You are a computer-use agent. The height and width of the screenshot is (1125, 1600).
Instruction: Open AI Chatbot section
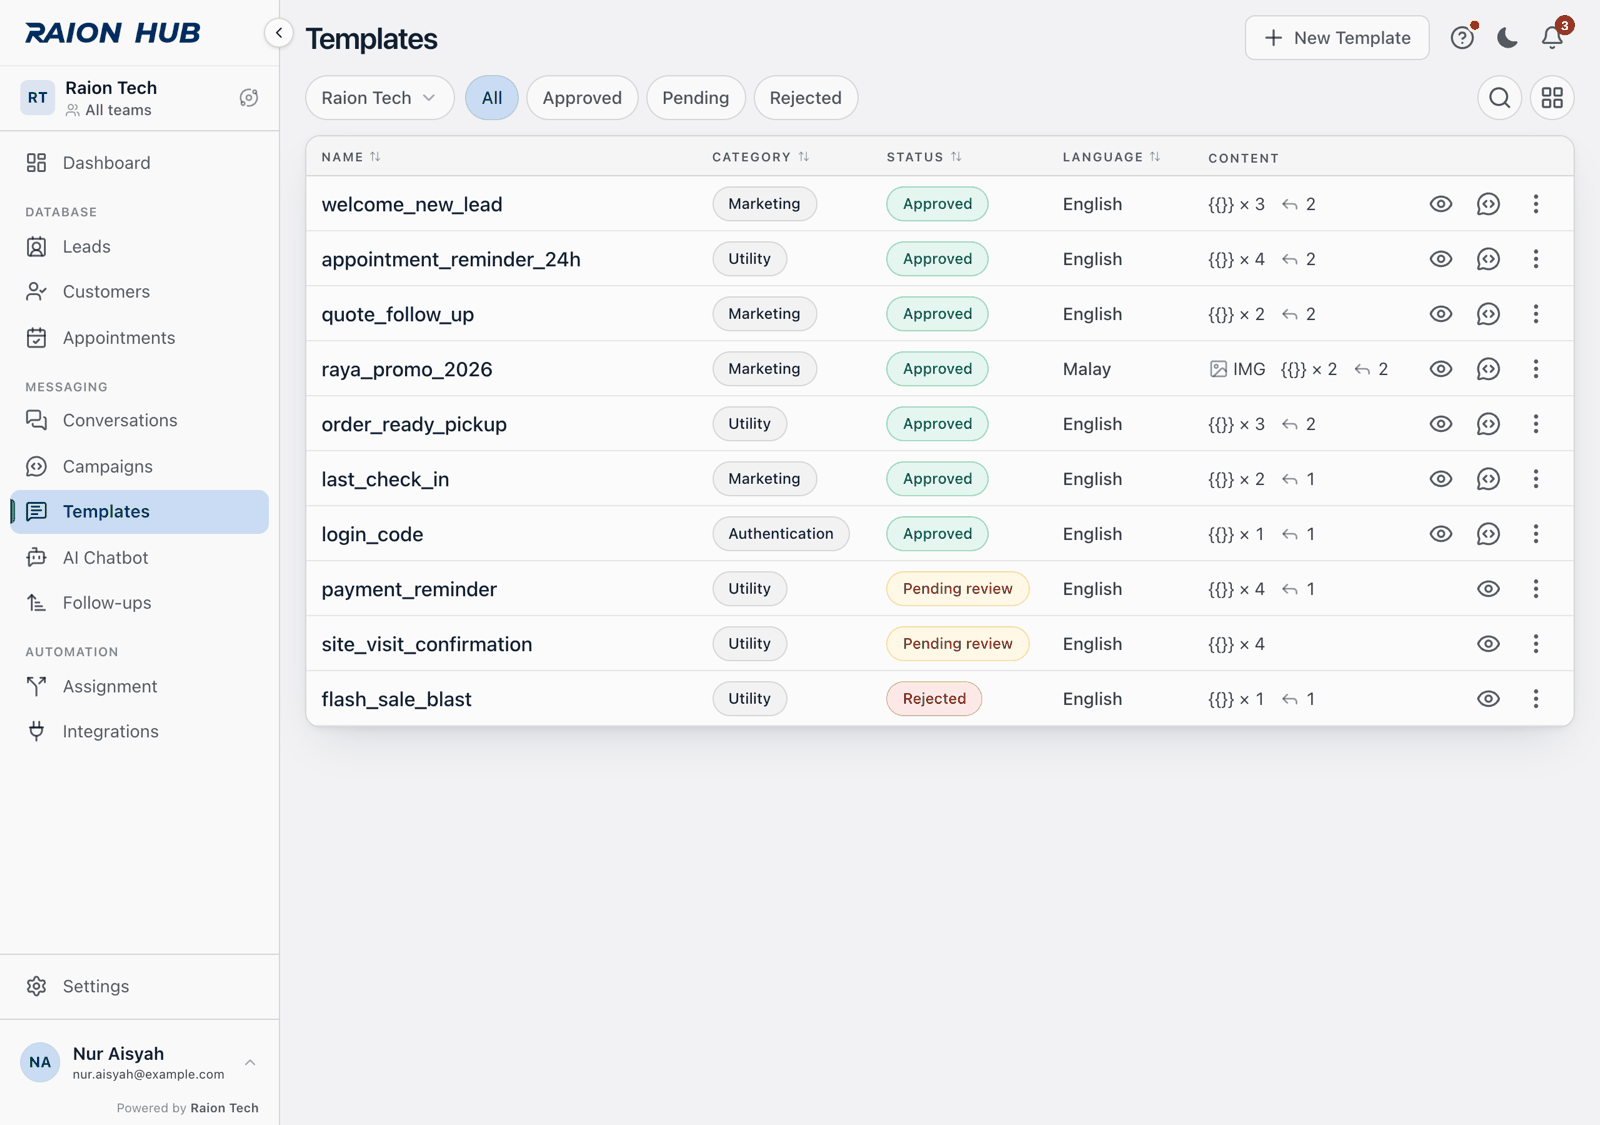tap(139, 558)
